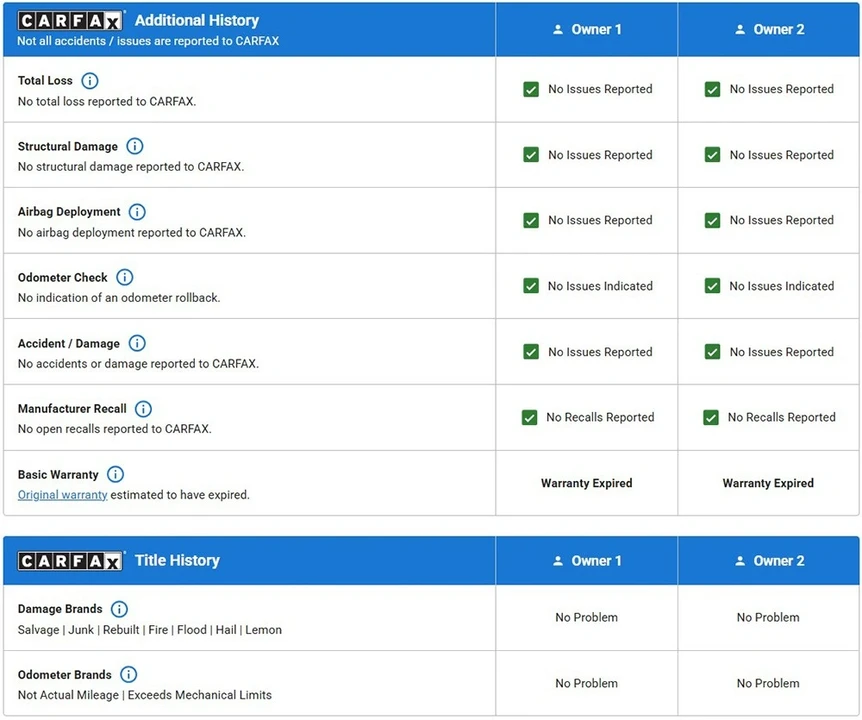Click the 'Airbag Deployment' row title
The image size is (862, 720).
click(x=69, y=212)
